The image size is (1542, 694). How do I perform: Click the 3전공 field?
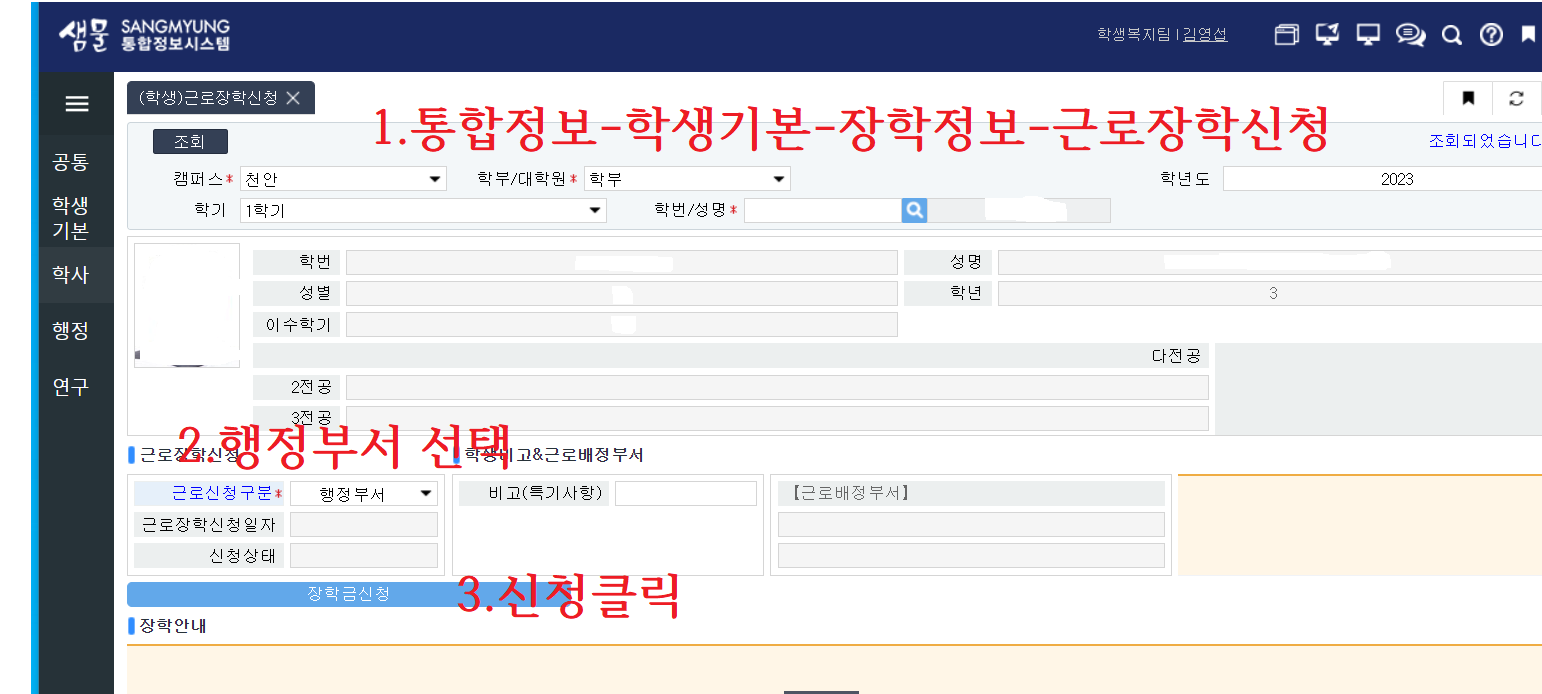tap(777, 418)
